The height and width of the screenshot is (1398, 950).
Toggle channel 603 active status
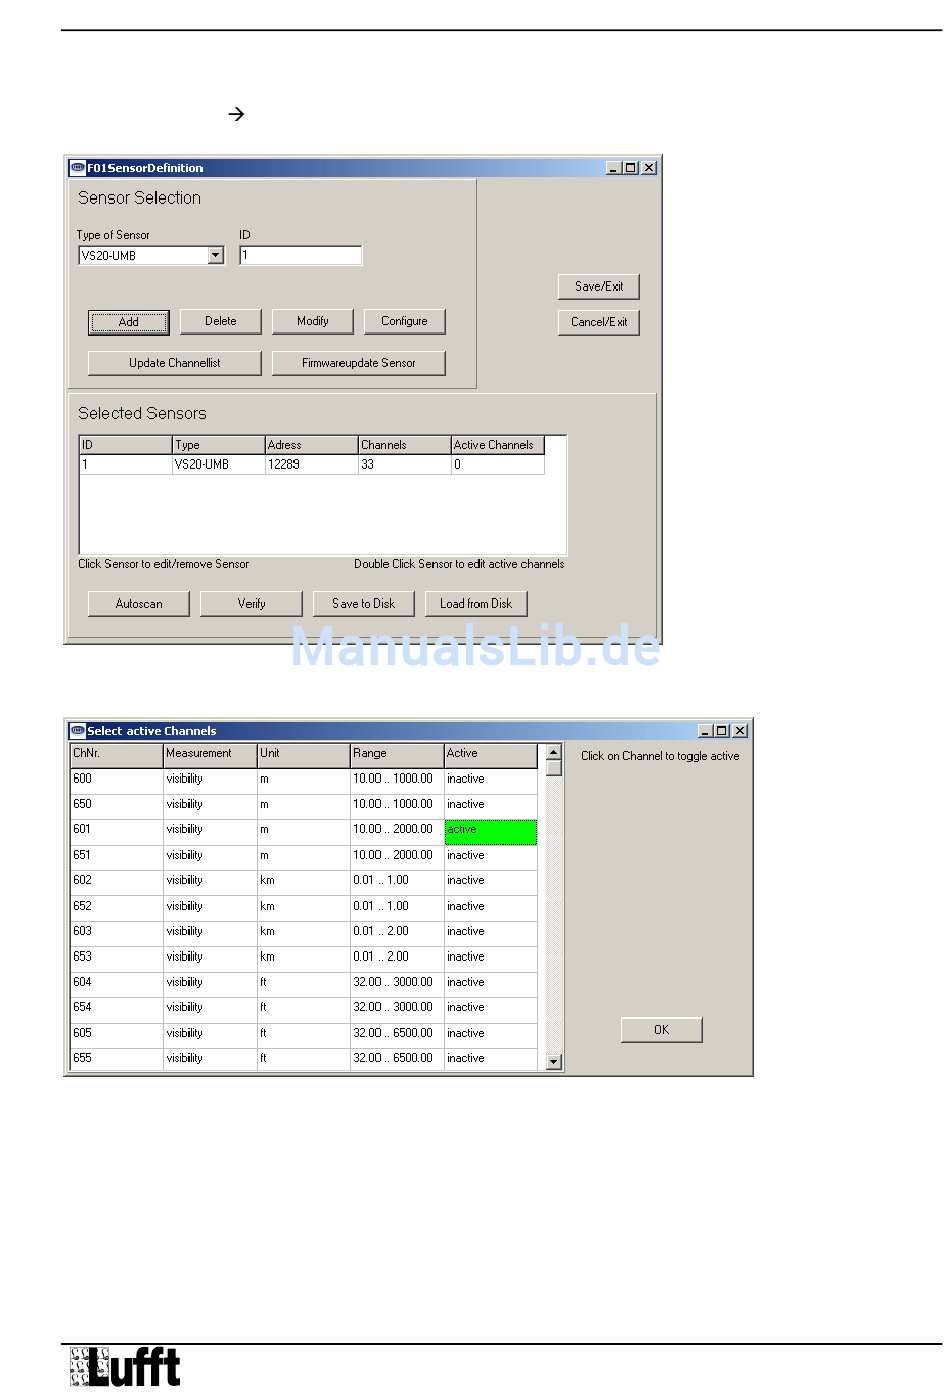[x=490, y=932]
